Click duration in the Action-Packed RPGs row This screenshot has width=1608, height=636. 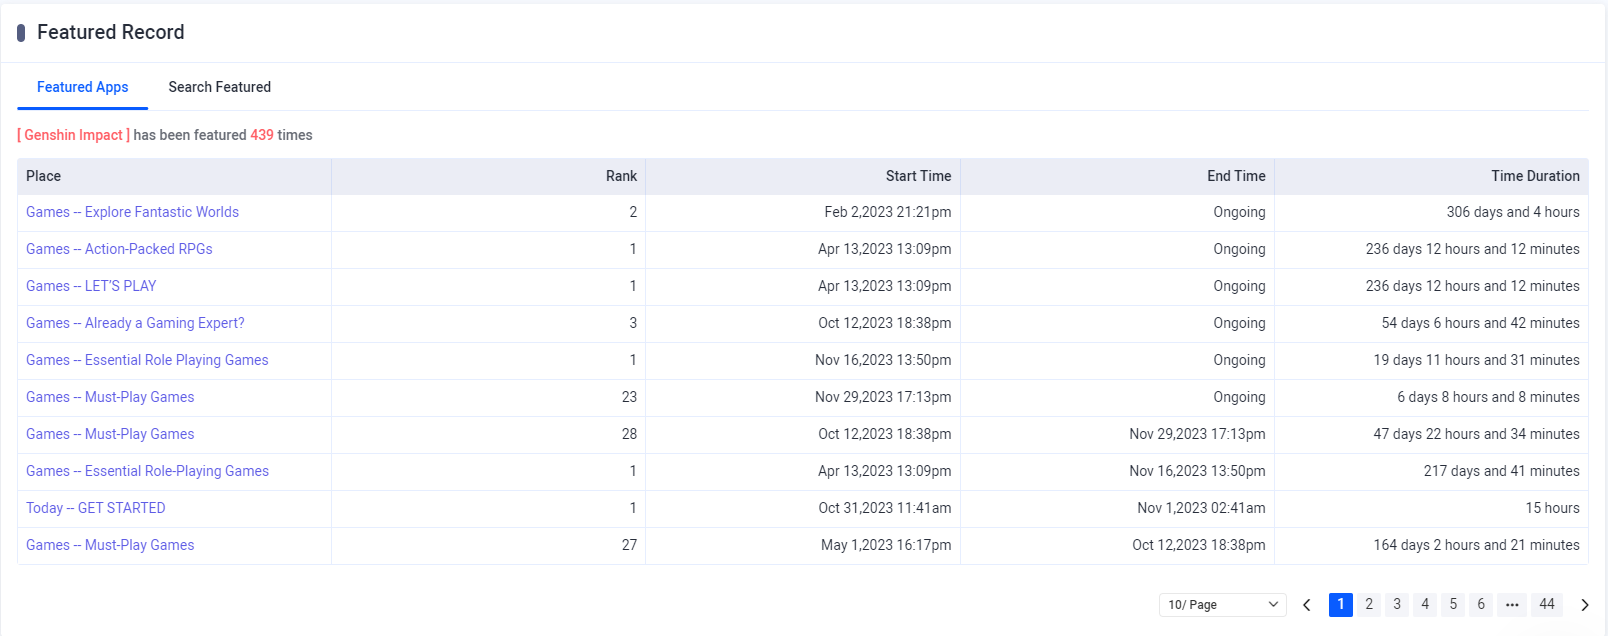(1473, 249)
